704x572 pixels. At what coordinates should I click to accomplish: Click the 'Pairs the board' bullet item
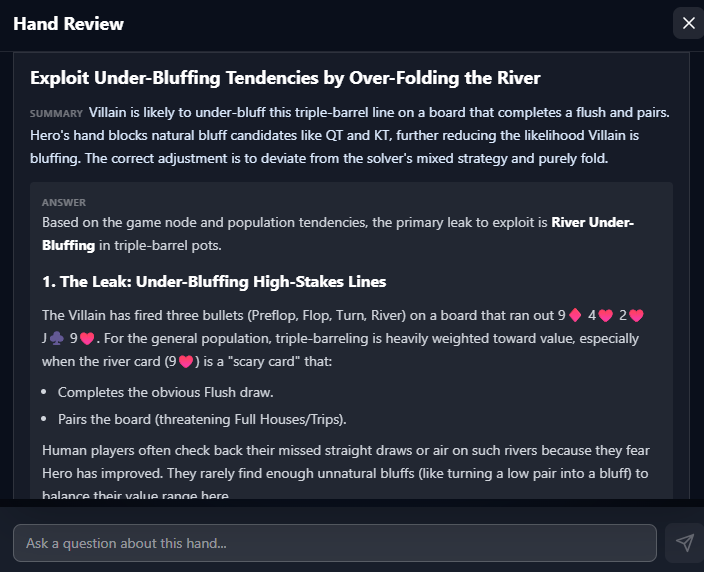point(186,418)
